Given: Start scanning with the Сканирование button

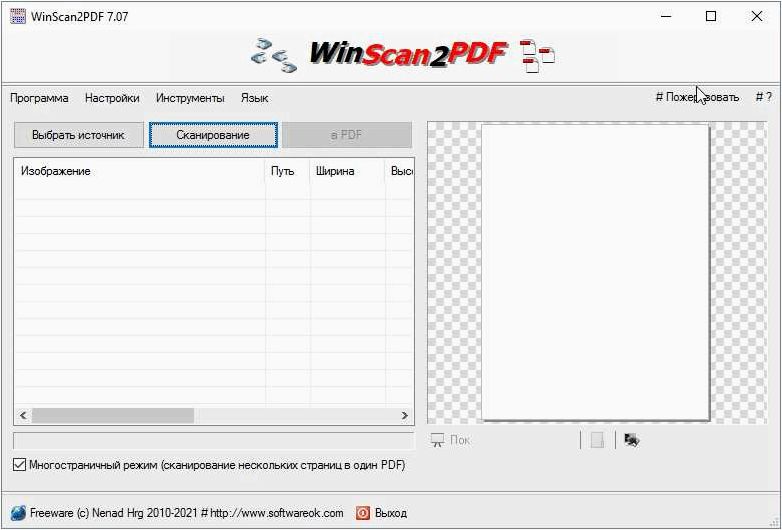Looking at the screenshot, I should pyautogui.click(x=213, y=135).
